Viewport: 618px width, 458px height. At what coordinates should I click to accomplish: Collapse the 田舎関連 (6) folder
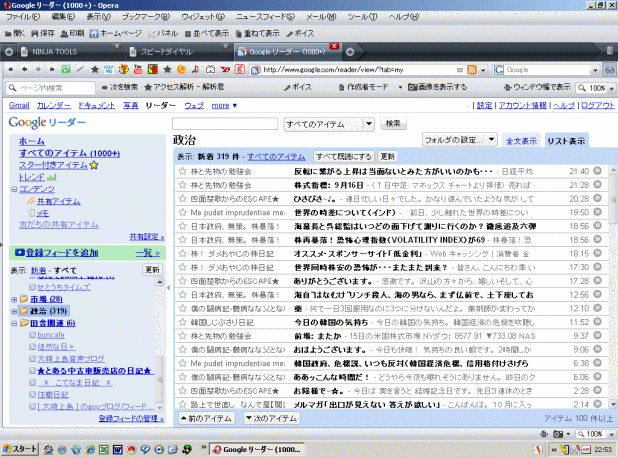coord(14,323)
